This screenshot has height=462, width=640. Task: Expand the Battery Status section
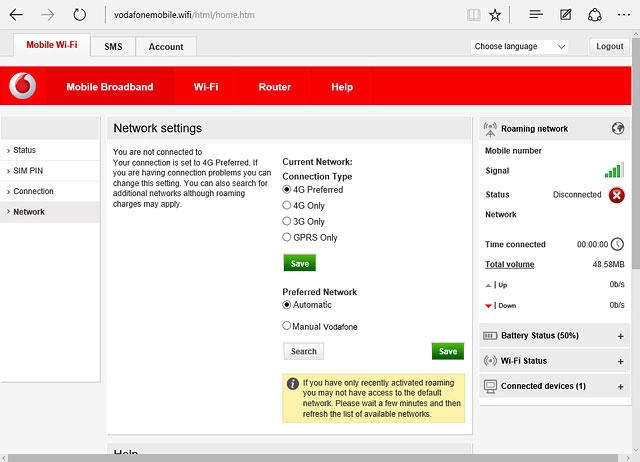tap(620, 336)
